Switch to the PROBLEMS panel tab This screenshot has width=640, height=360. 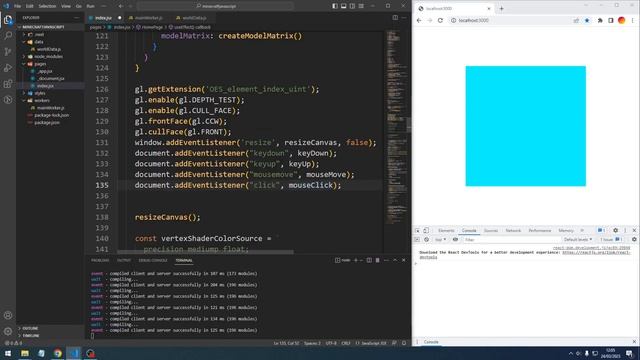tap(100, 260)
